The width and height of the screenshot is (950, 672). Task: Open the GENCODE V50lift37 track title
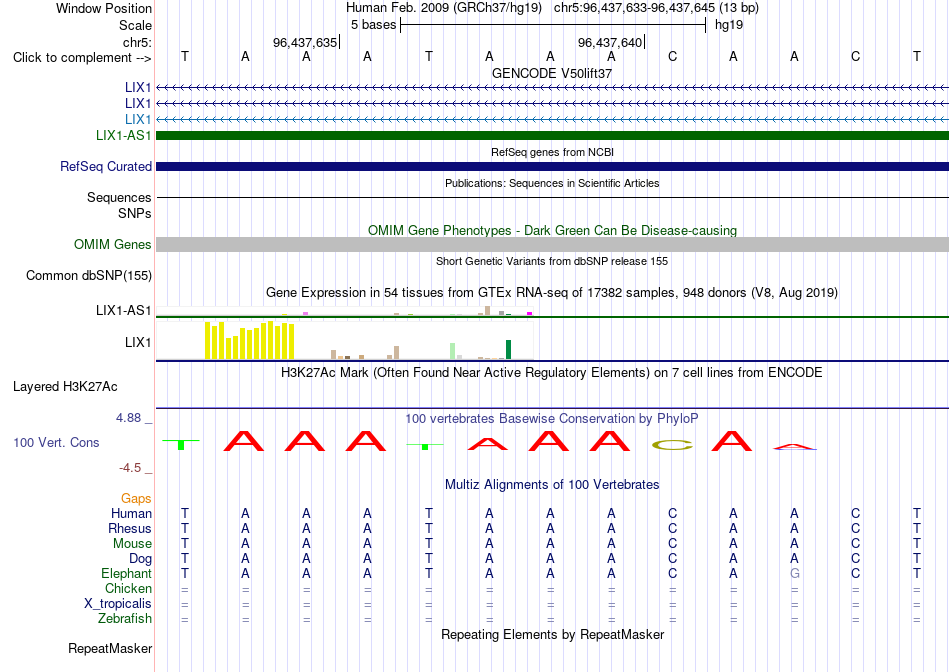552,73
